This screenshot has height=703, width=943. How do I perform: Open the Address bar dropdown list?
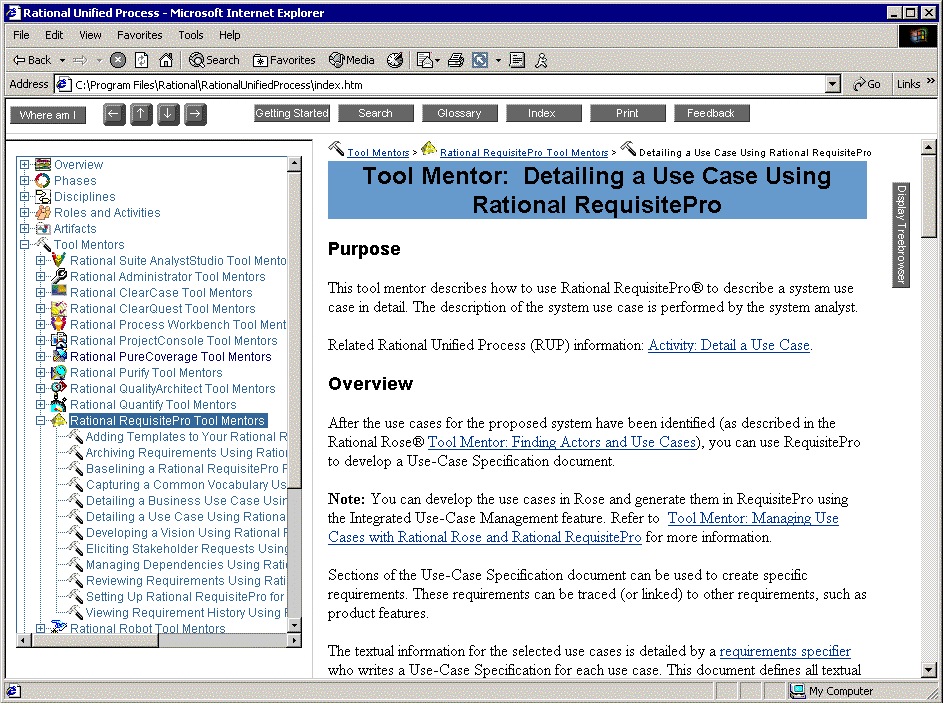(833, 84)
